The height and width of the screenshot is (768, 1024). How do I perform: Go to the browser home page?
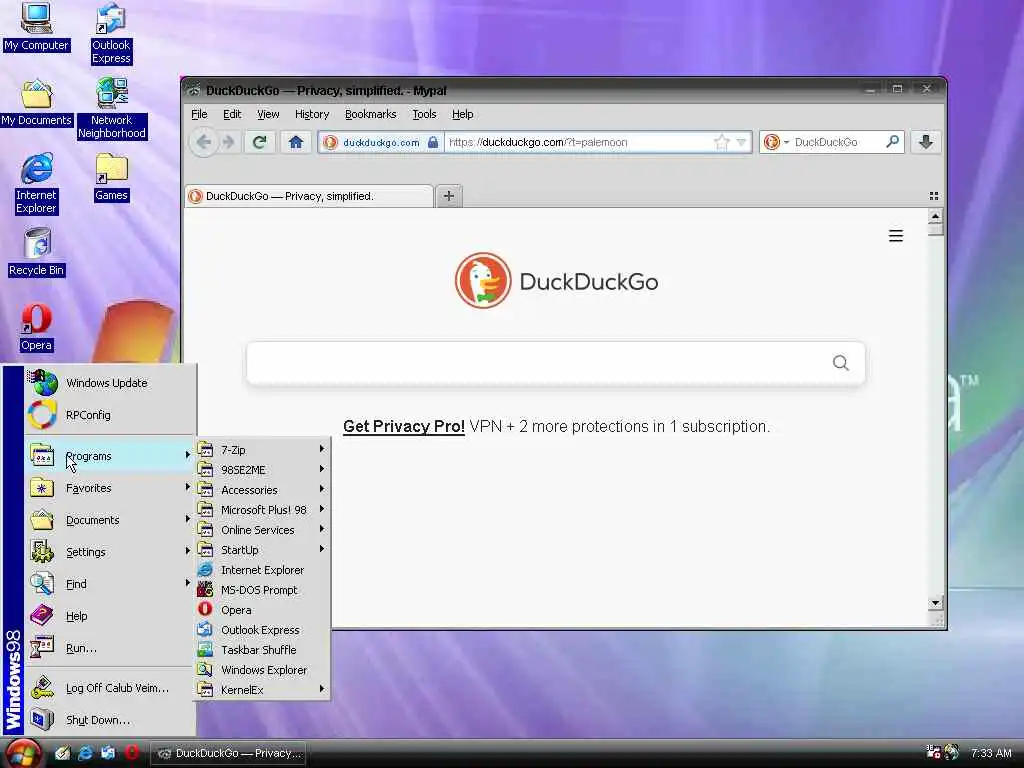[296, 142]
